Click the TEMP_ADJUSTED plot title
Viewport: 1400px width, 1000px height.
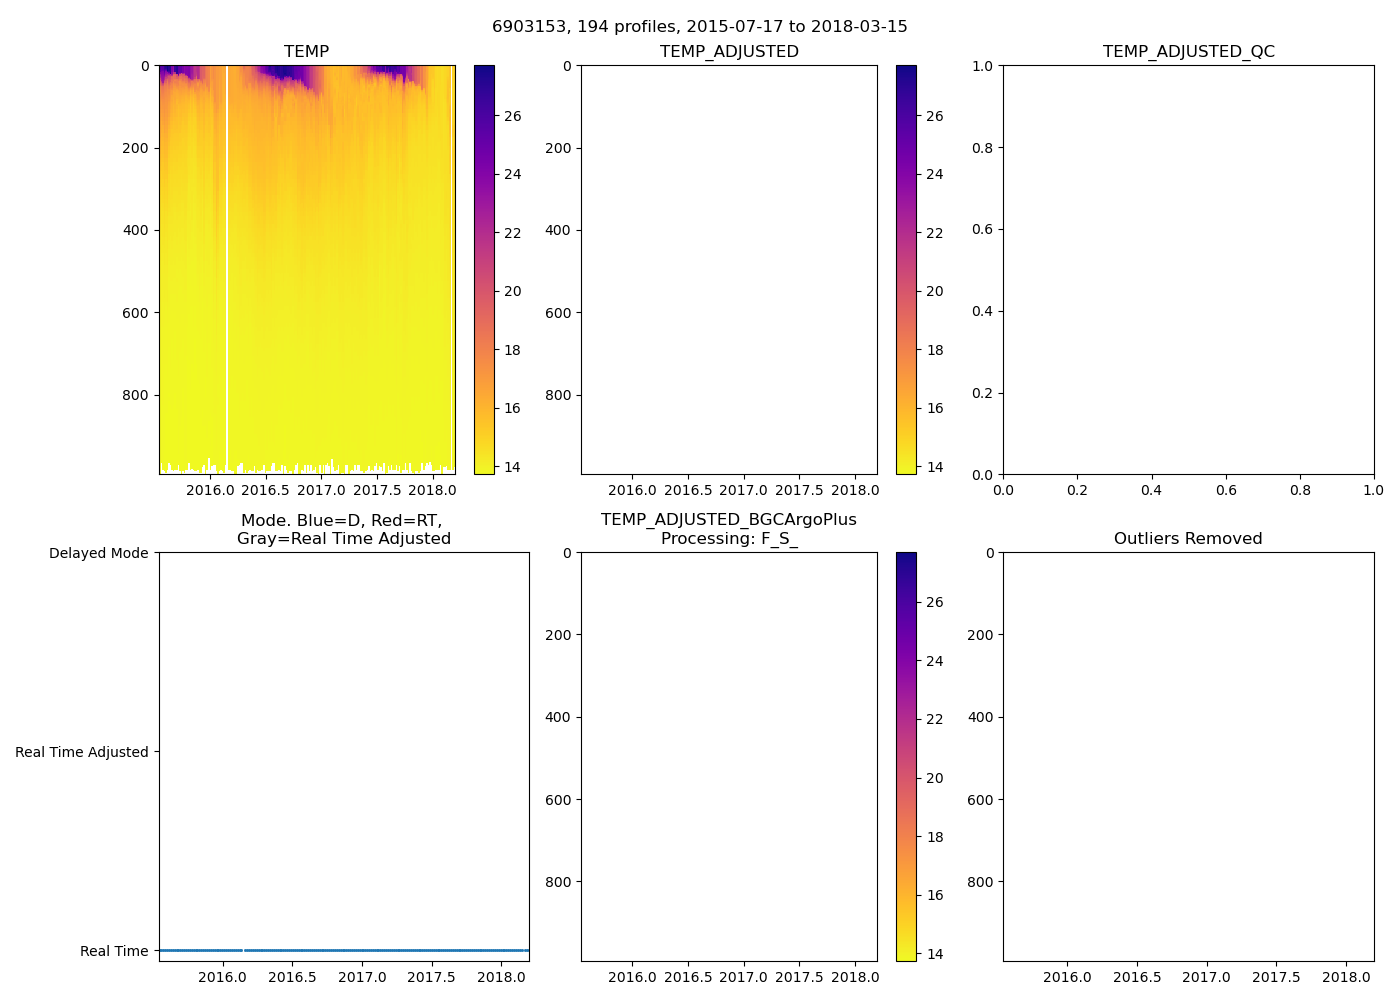(x=729, y=51)
